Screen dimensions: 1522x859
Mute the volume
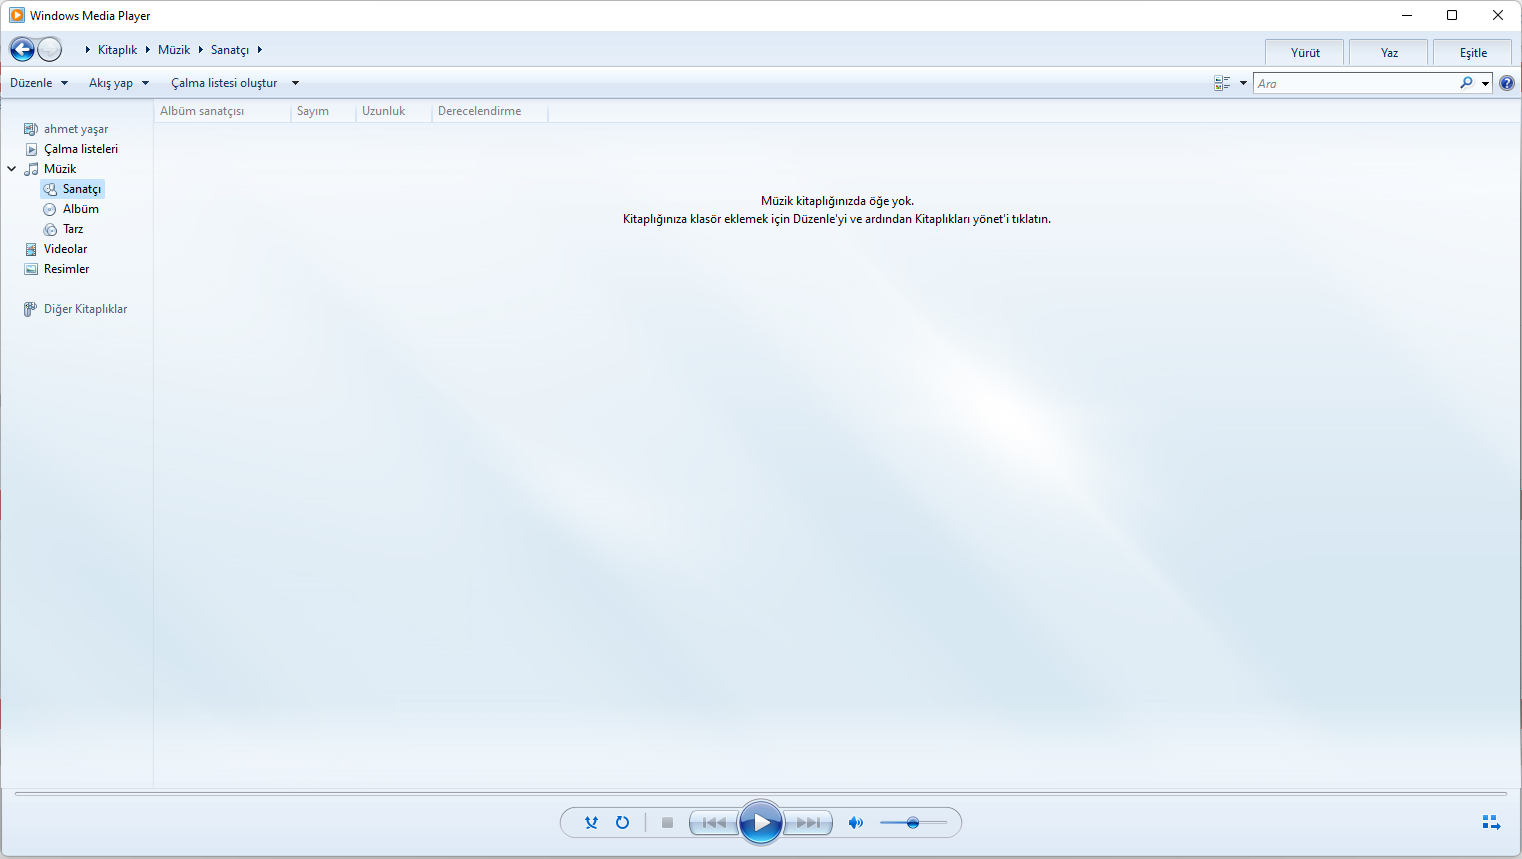click(x=855, y=822)
